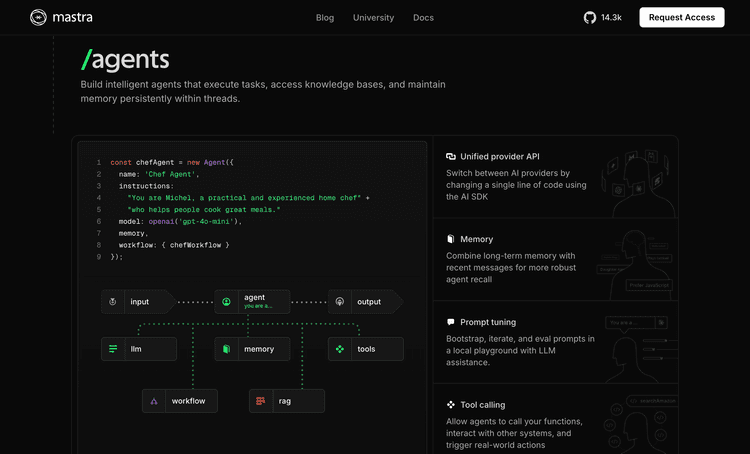Select the tools node icon

pos(340,349)
